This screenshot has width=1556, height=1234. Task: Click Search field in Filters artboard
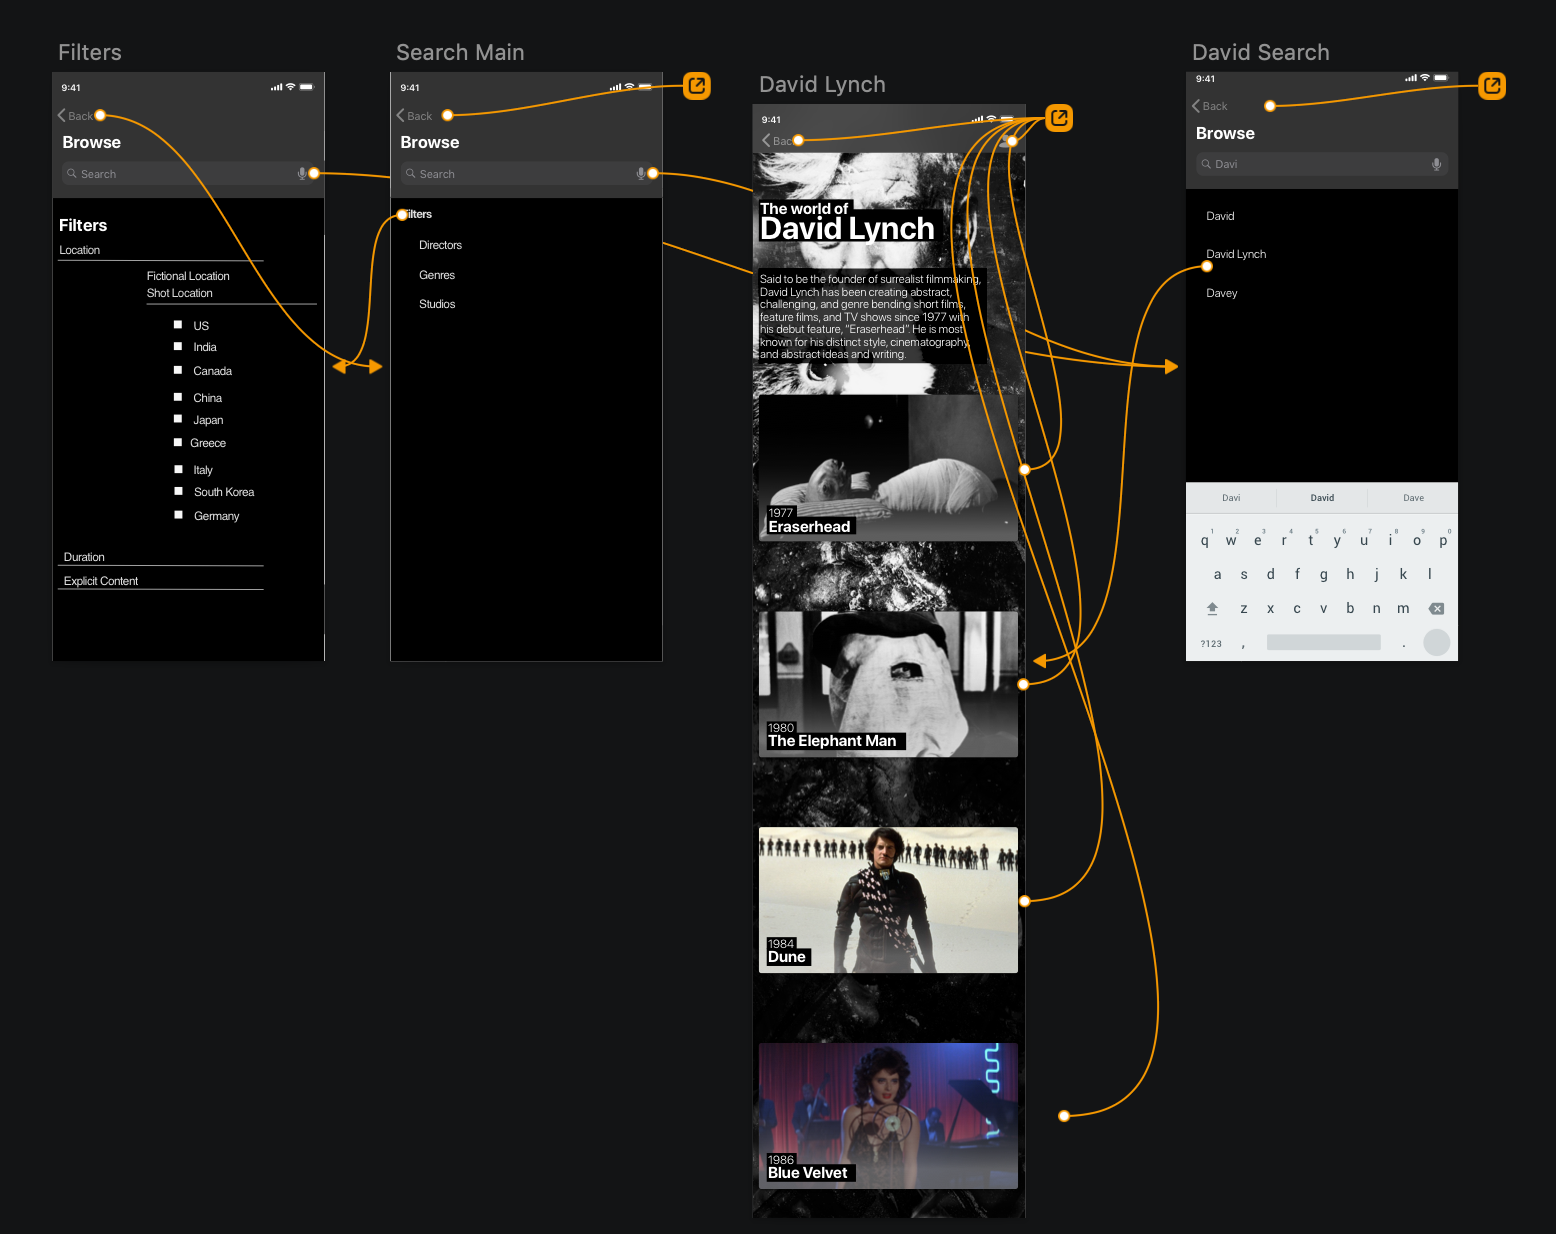189,174
